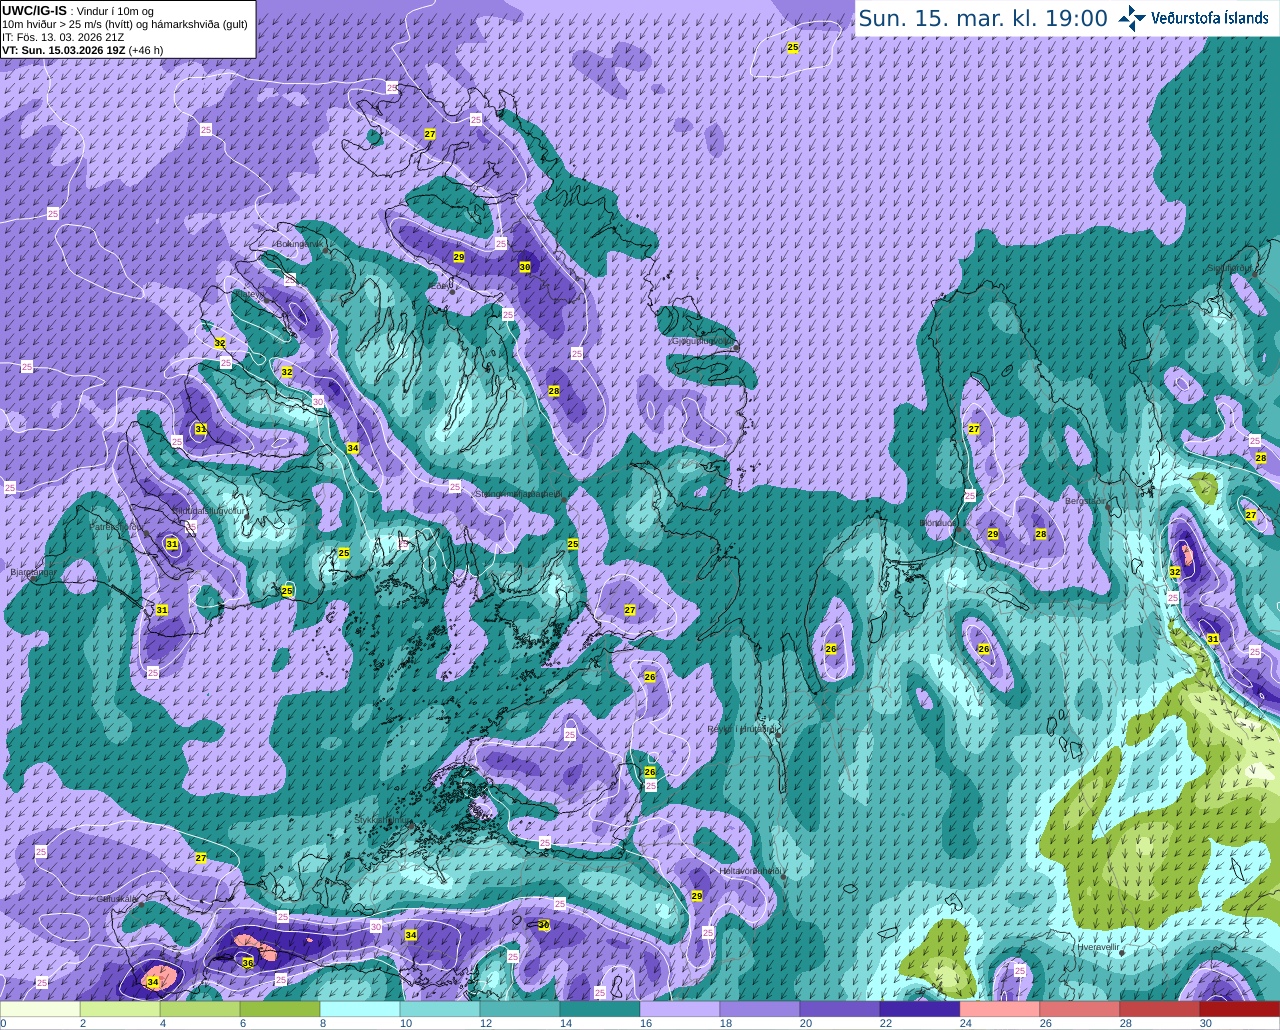Click the Holtavörðuheiði station label
This screenshot has height=1030, width=1280.
tap(750, 871)
